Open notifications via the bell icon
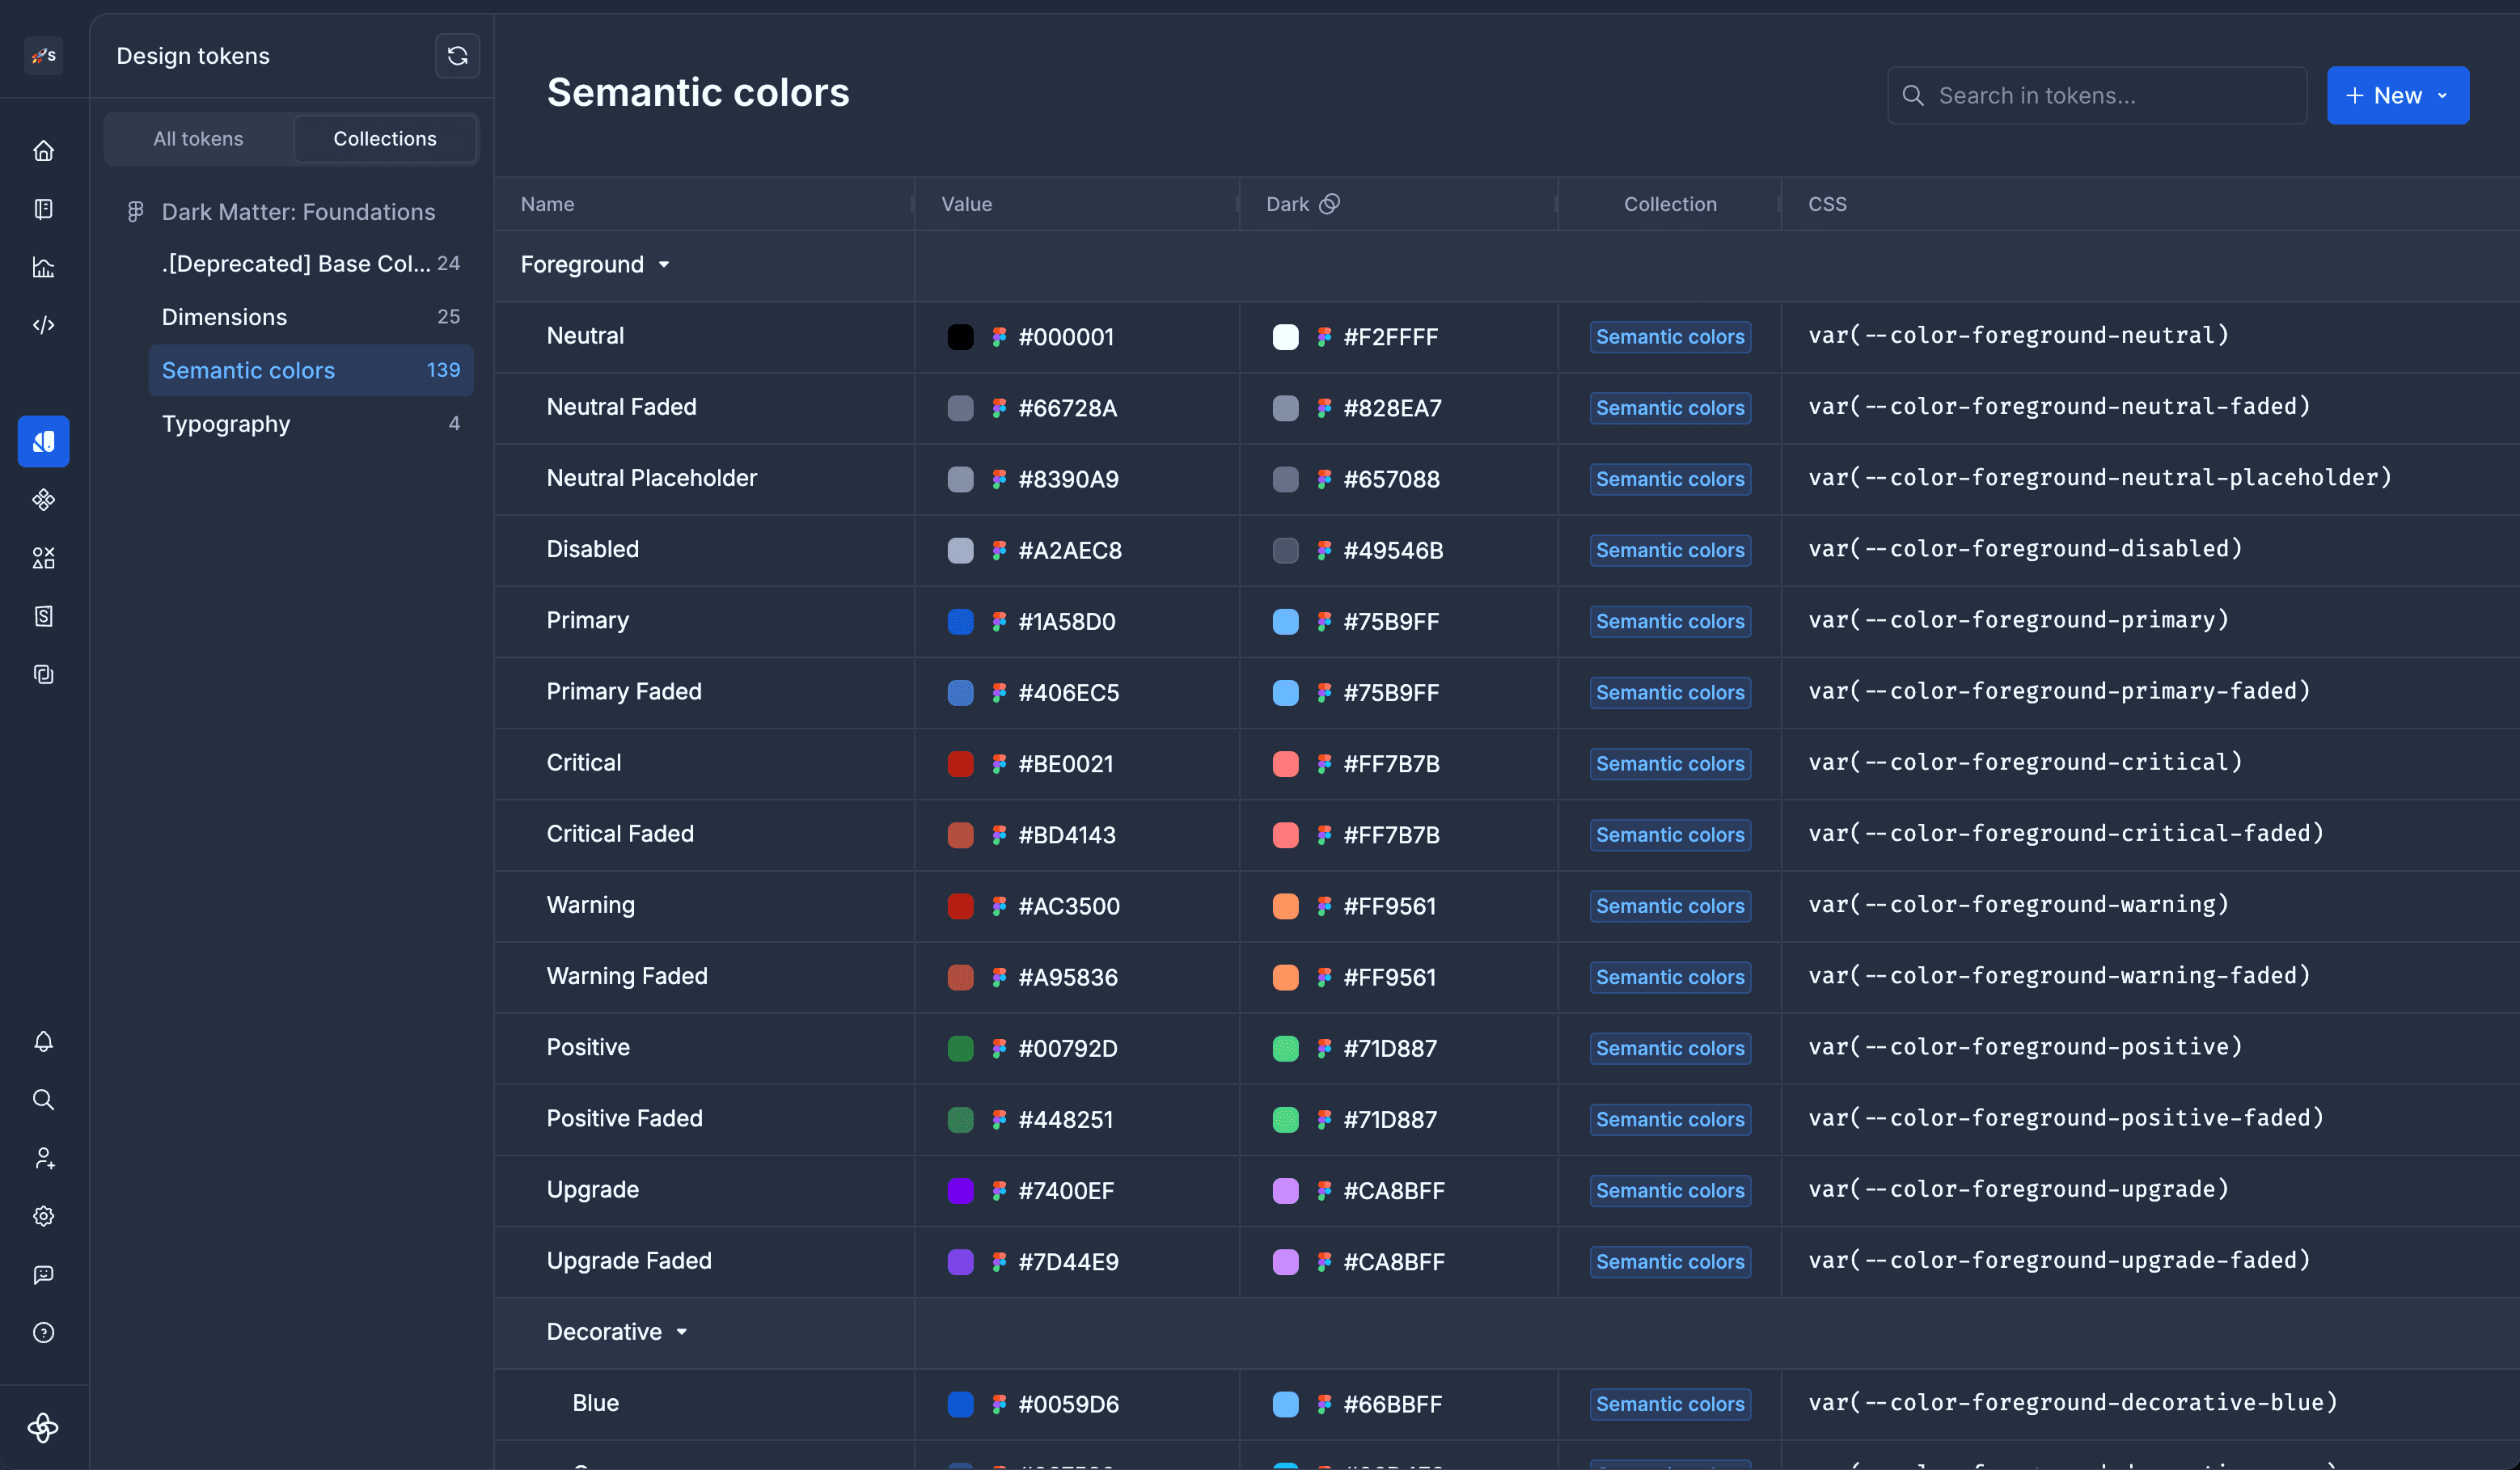 [x=44, y=1041]
